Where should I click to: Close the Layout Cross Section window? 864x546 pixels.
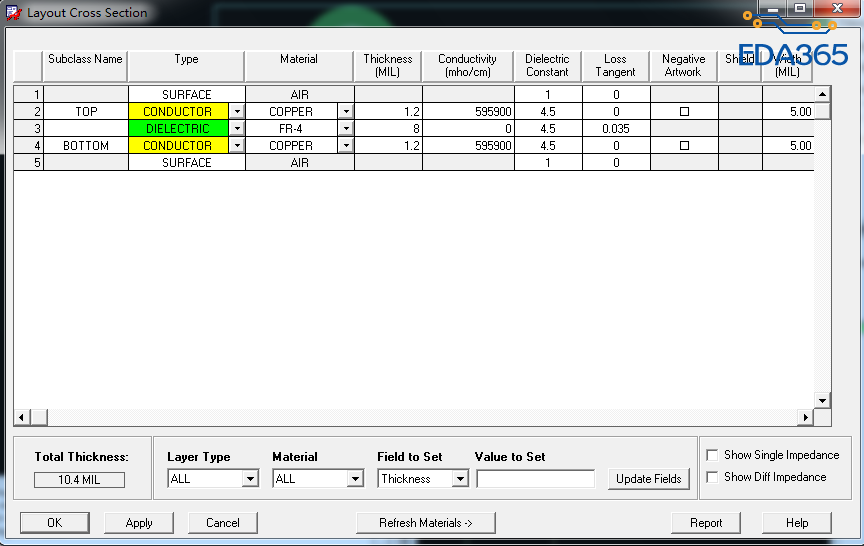click(x=837, y=8)
